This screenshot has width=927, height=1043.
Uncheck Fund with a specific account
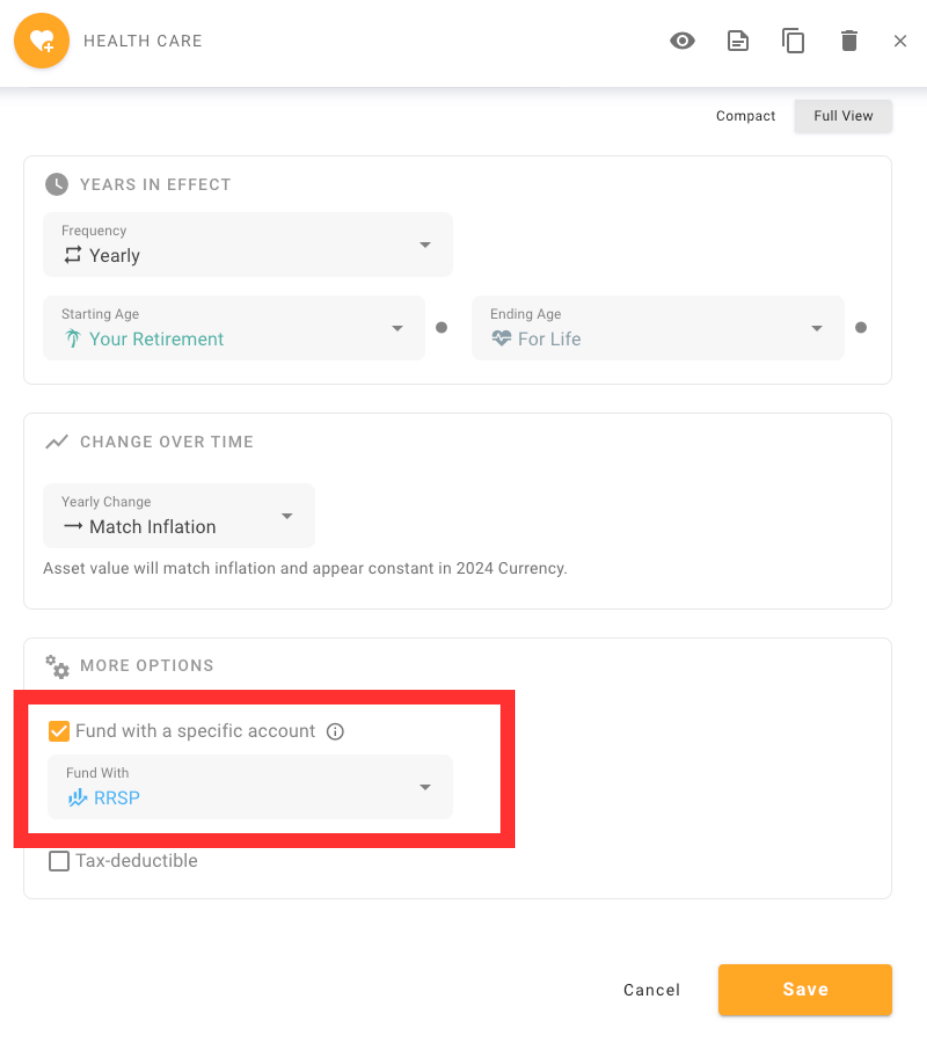click(59, 731)
